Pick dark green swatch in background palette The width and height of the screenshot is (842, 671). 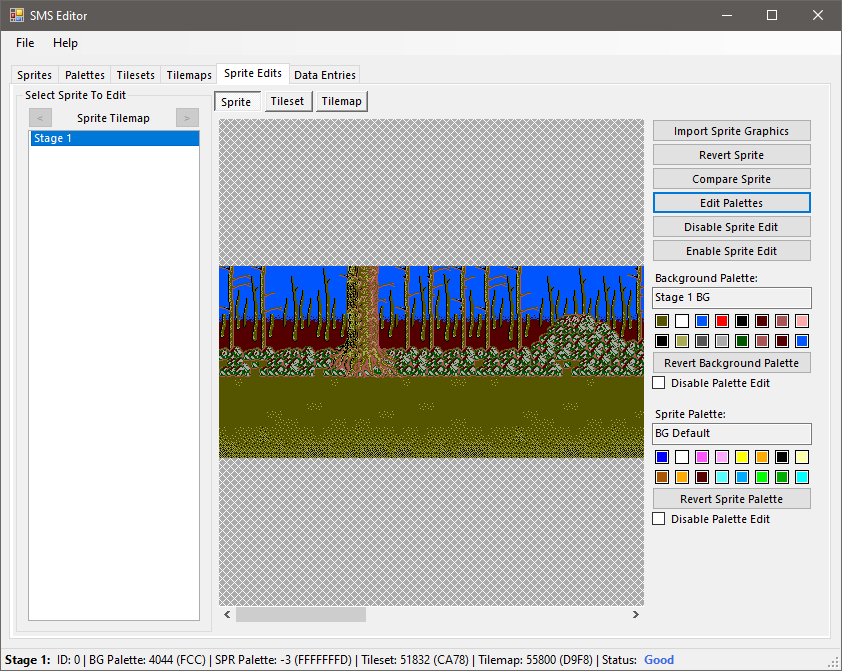(742, 341)
